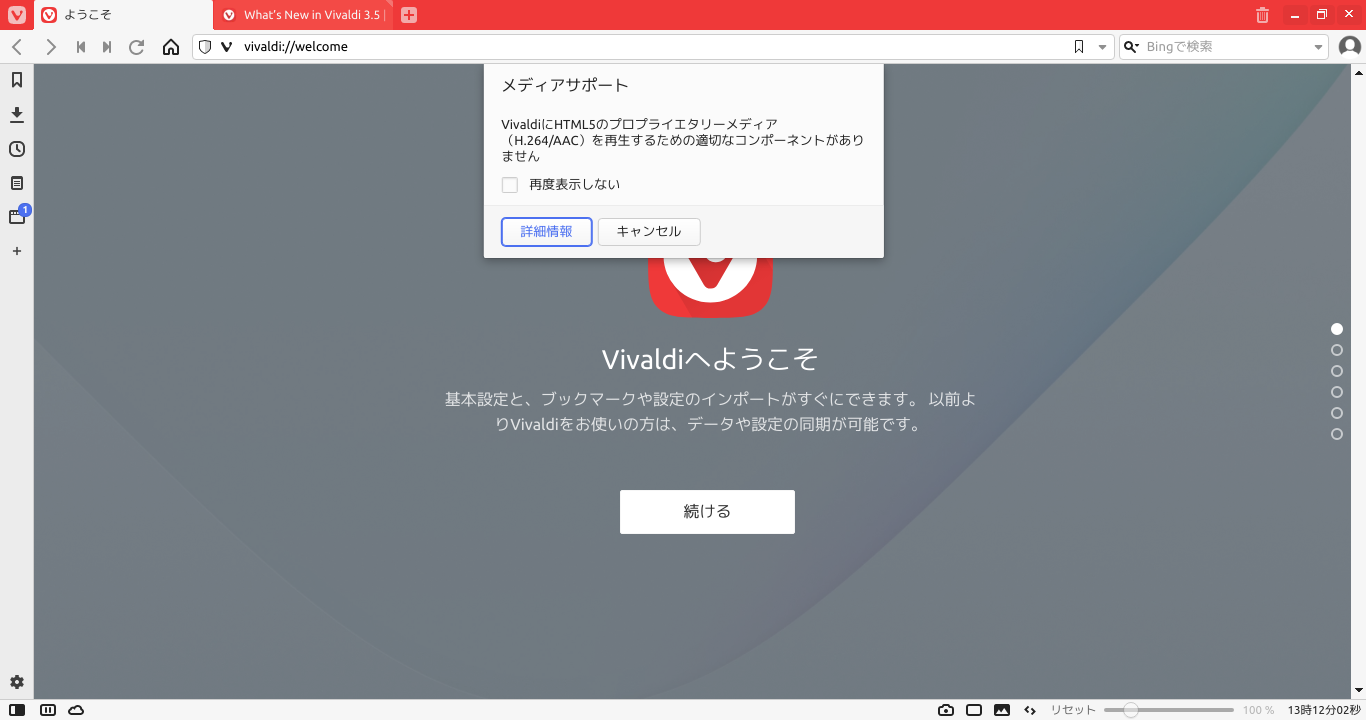This screenshot has height=720, width=1366.
Task: Open the closed tabs trash can
Action: click(1262, 15)
